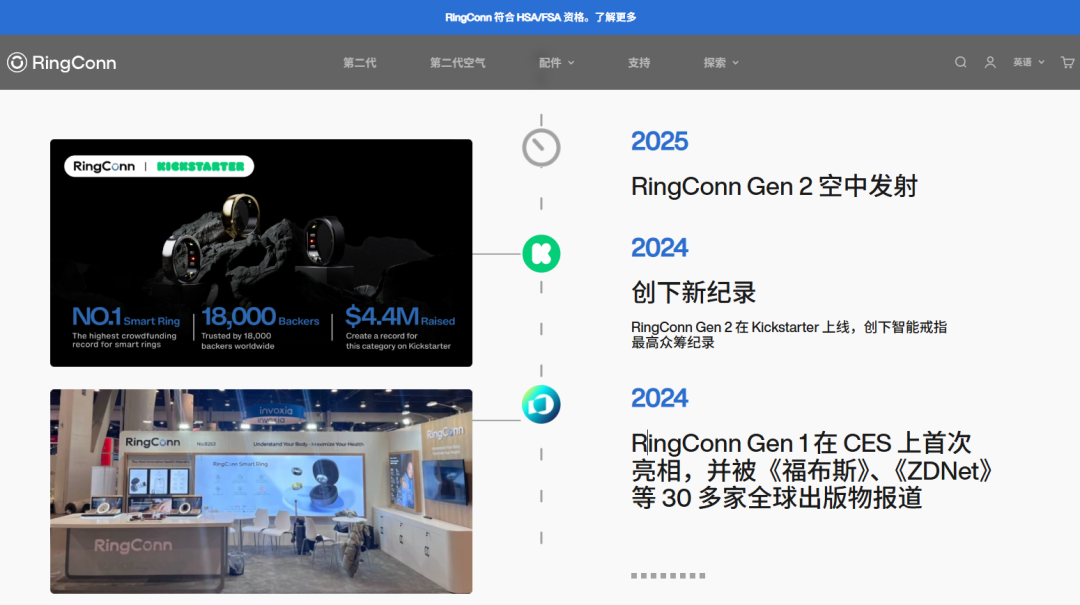Open the CES booth photo
Screen dimensions: 1080x605
click(x=261, y=491)
